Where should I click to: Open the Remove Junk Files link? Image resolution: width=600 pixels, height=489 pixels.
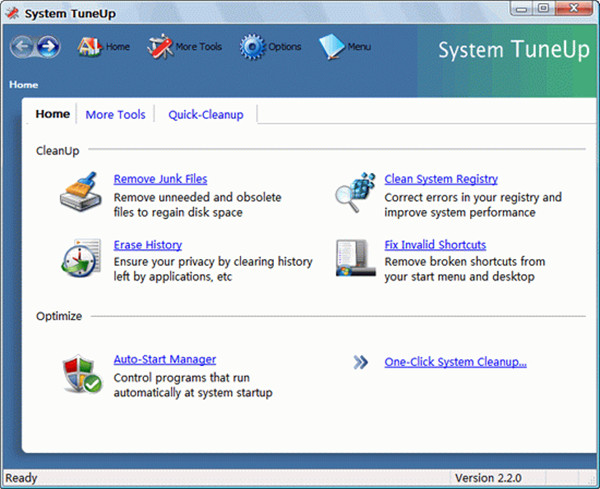point(160,179)
